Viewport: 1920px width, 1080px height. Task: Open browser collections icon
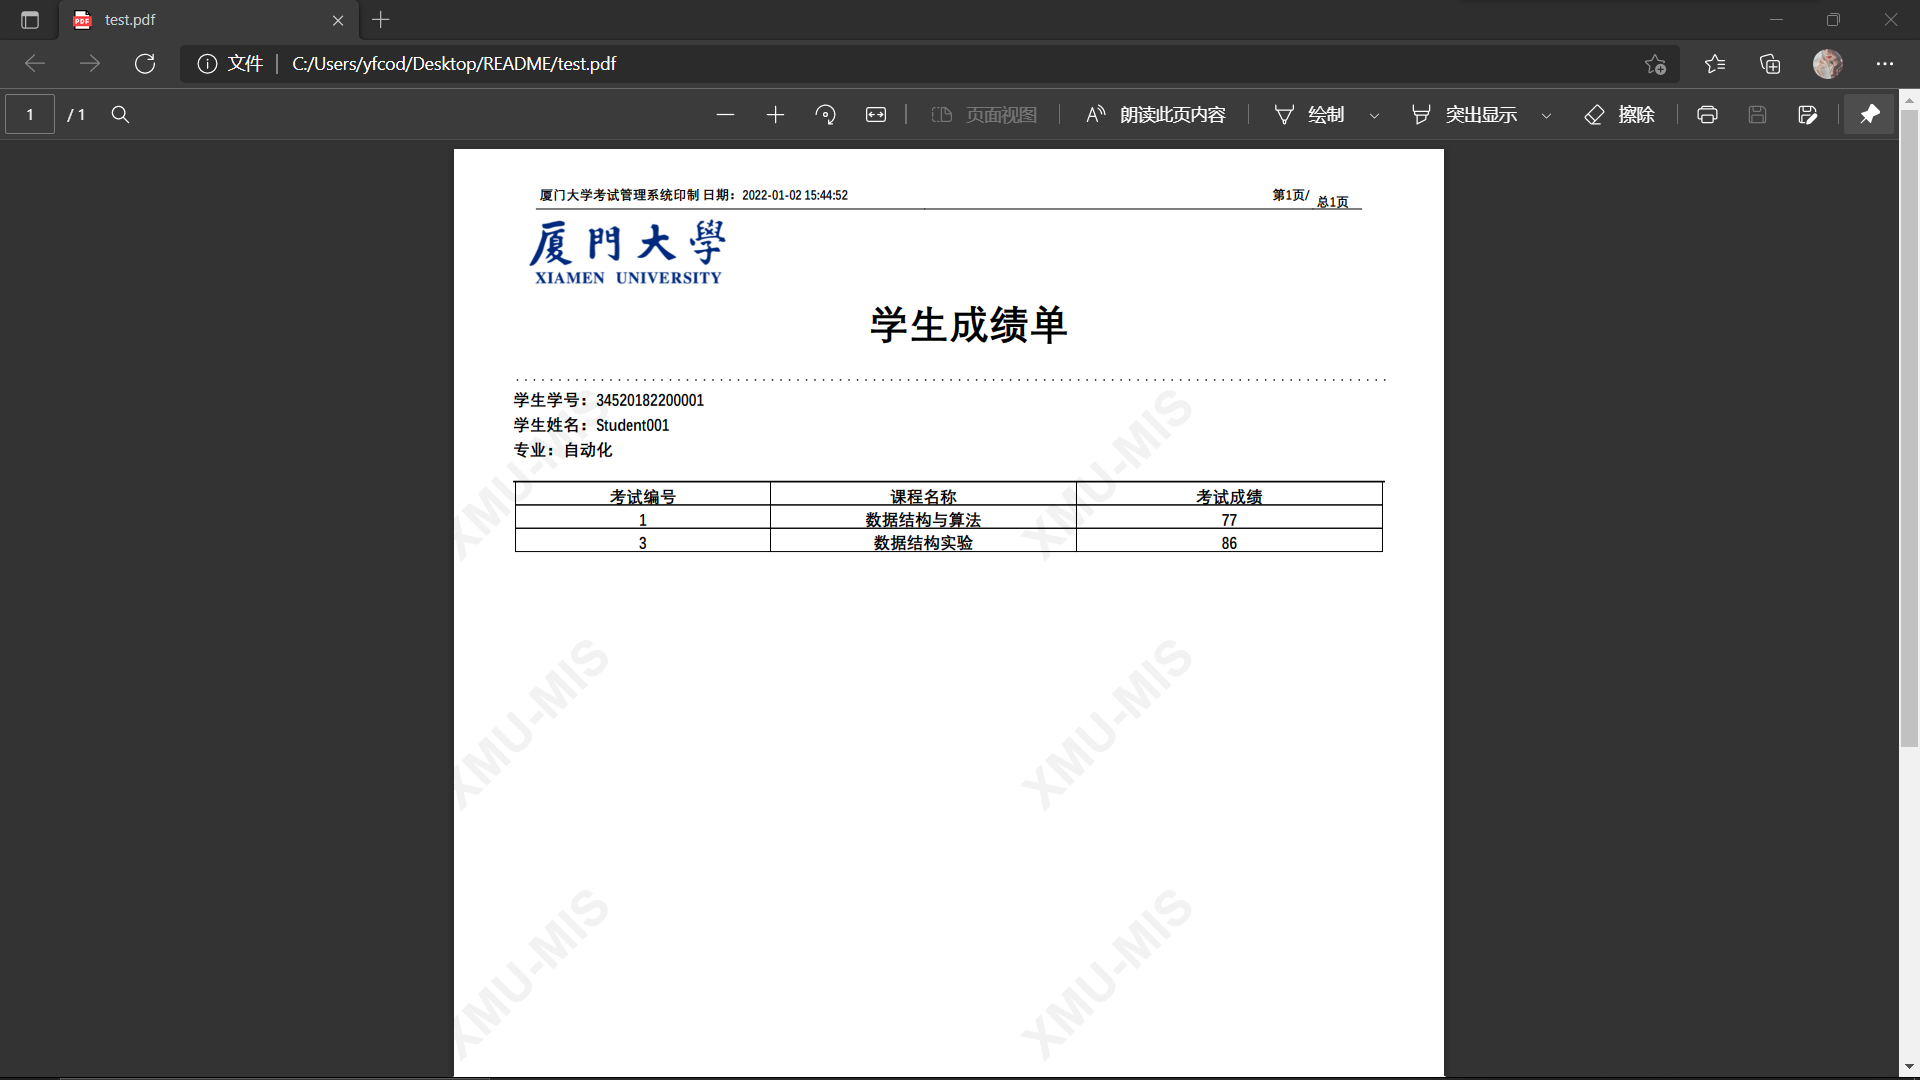coord(1770,64)
